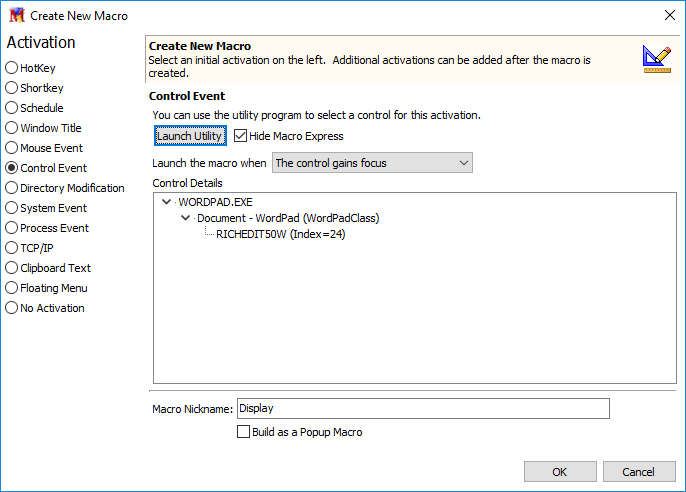Select the Clipboard Text activation option
Viewport: 686px width, 492px height.
click(x=48, y=268)
